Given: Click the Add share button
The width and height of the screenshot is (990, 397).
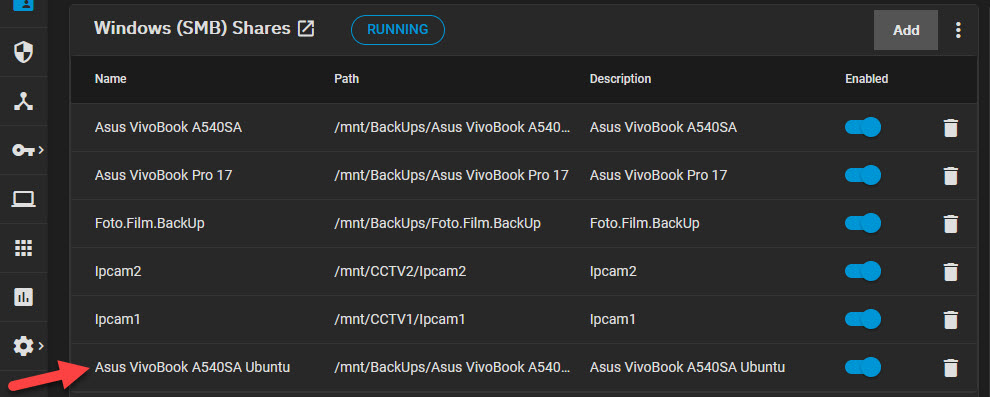Looking at the screenshot, I should (x=906, y=30).
